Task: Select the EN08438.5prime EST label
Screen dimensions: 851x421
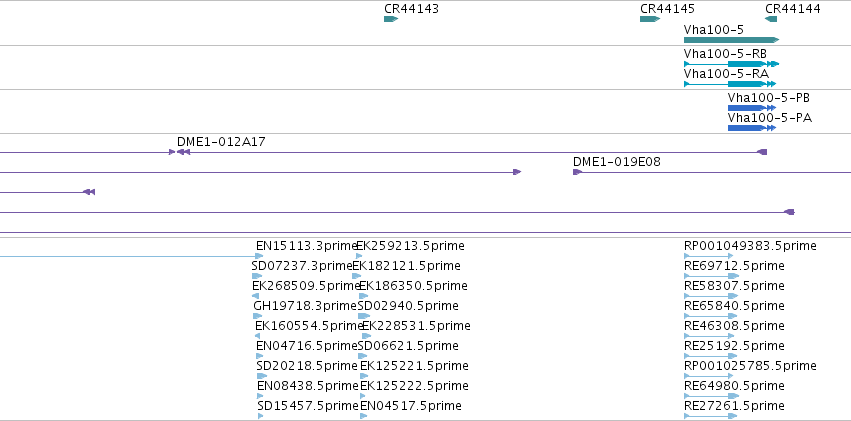Action: click(x=308, y=386)
